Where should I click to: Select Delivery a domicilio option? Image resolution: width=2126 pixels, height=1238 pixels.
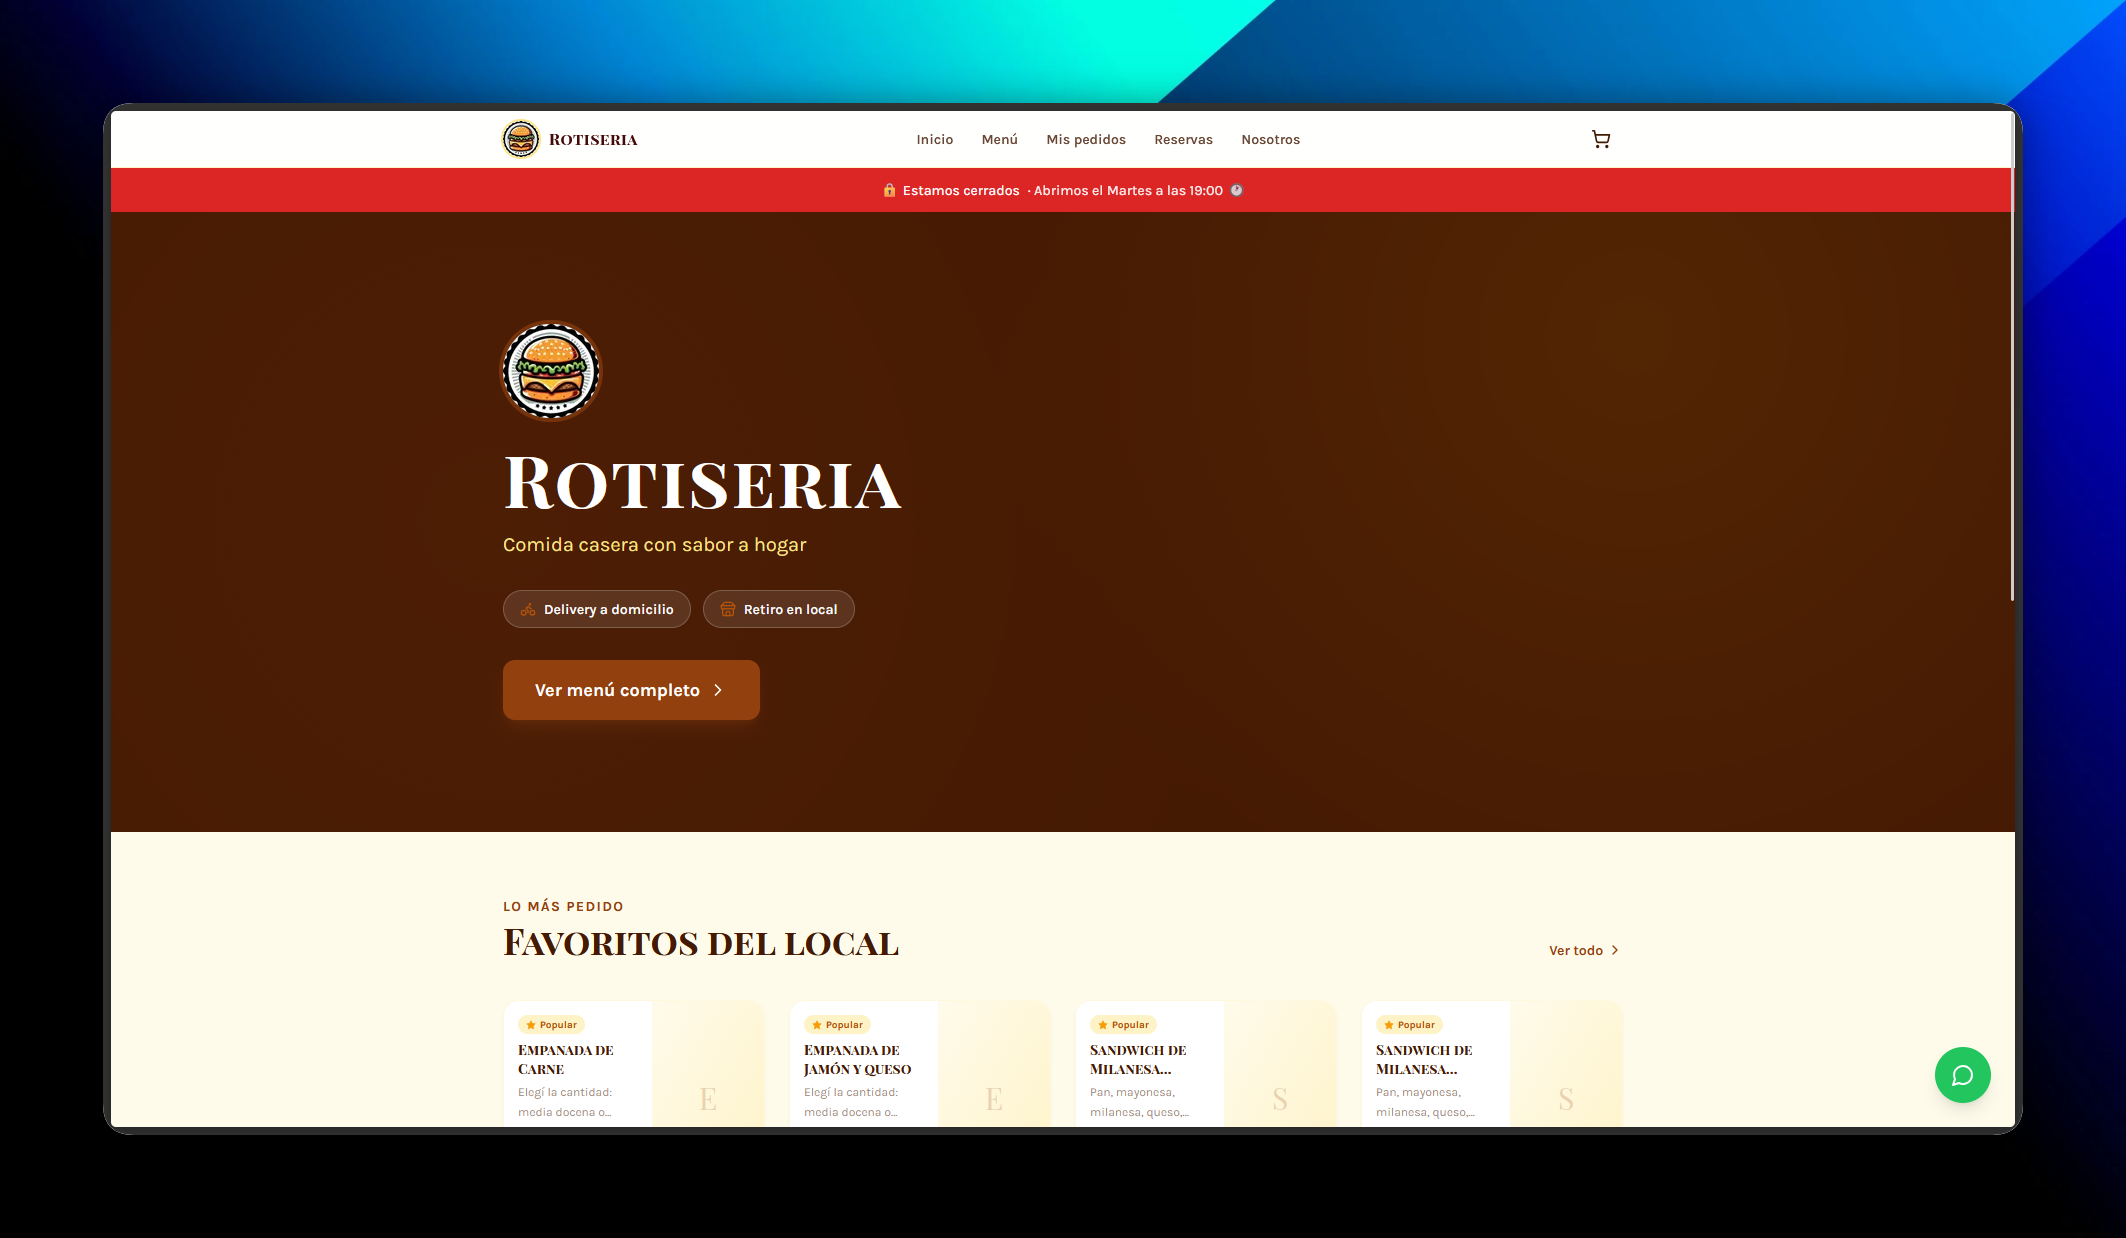point(597,609)
